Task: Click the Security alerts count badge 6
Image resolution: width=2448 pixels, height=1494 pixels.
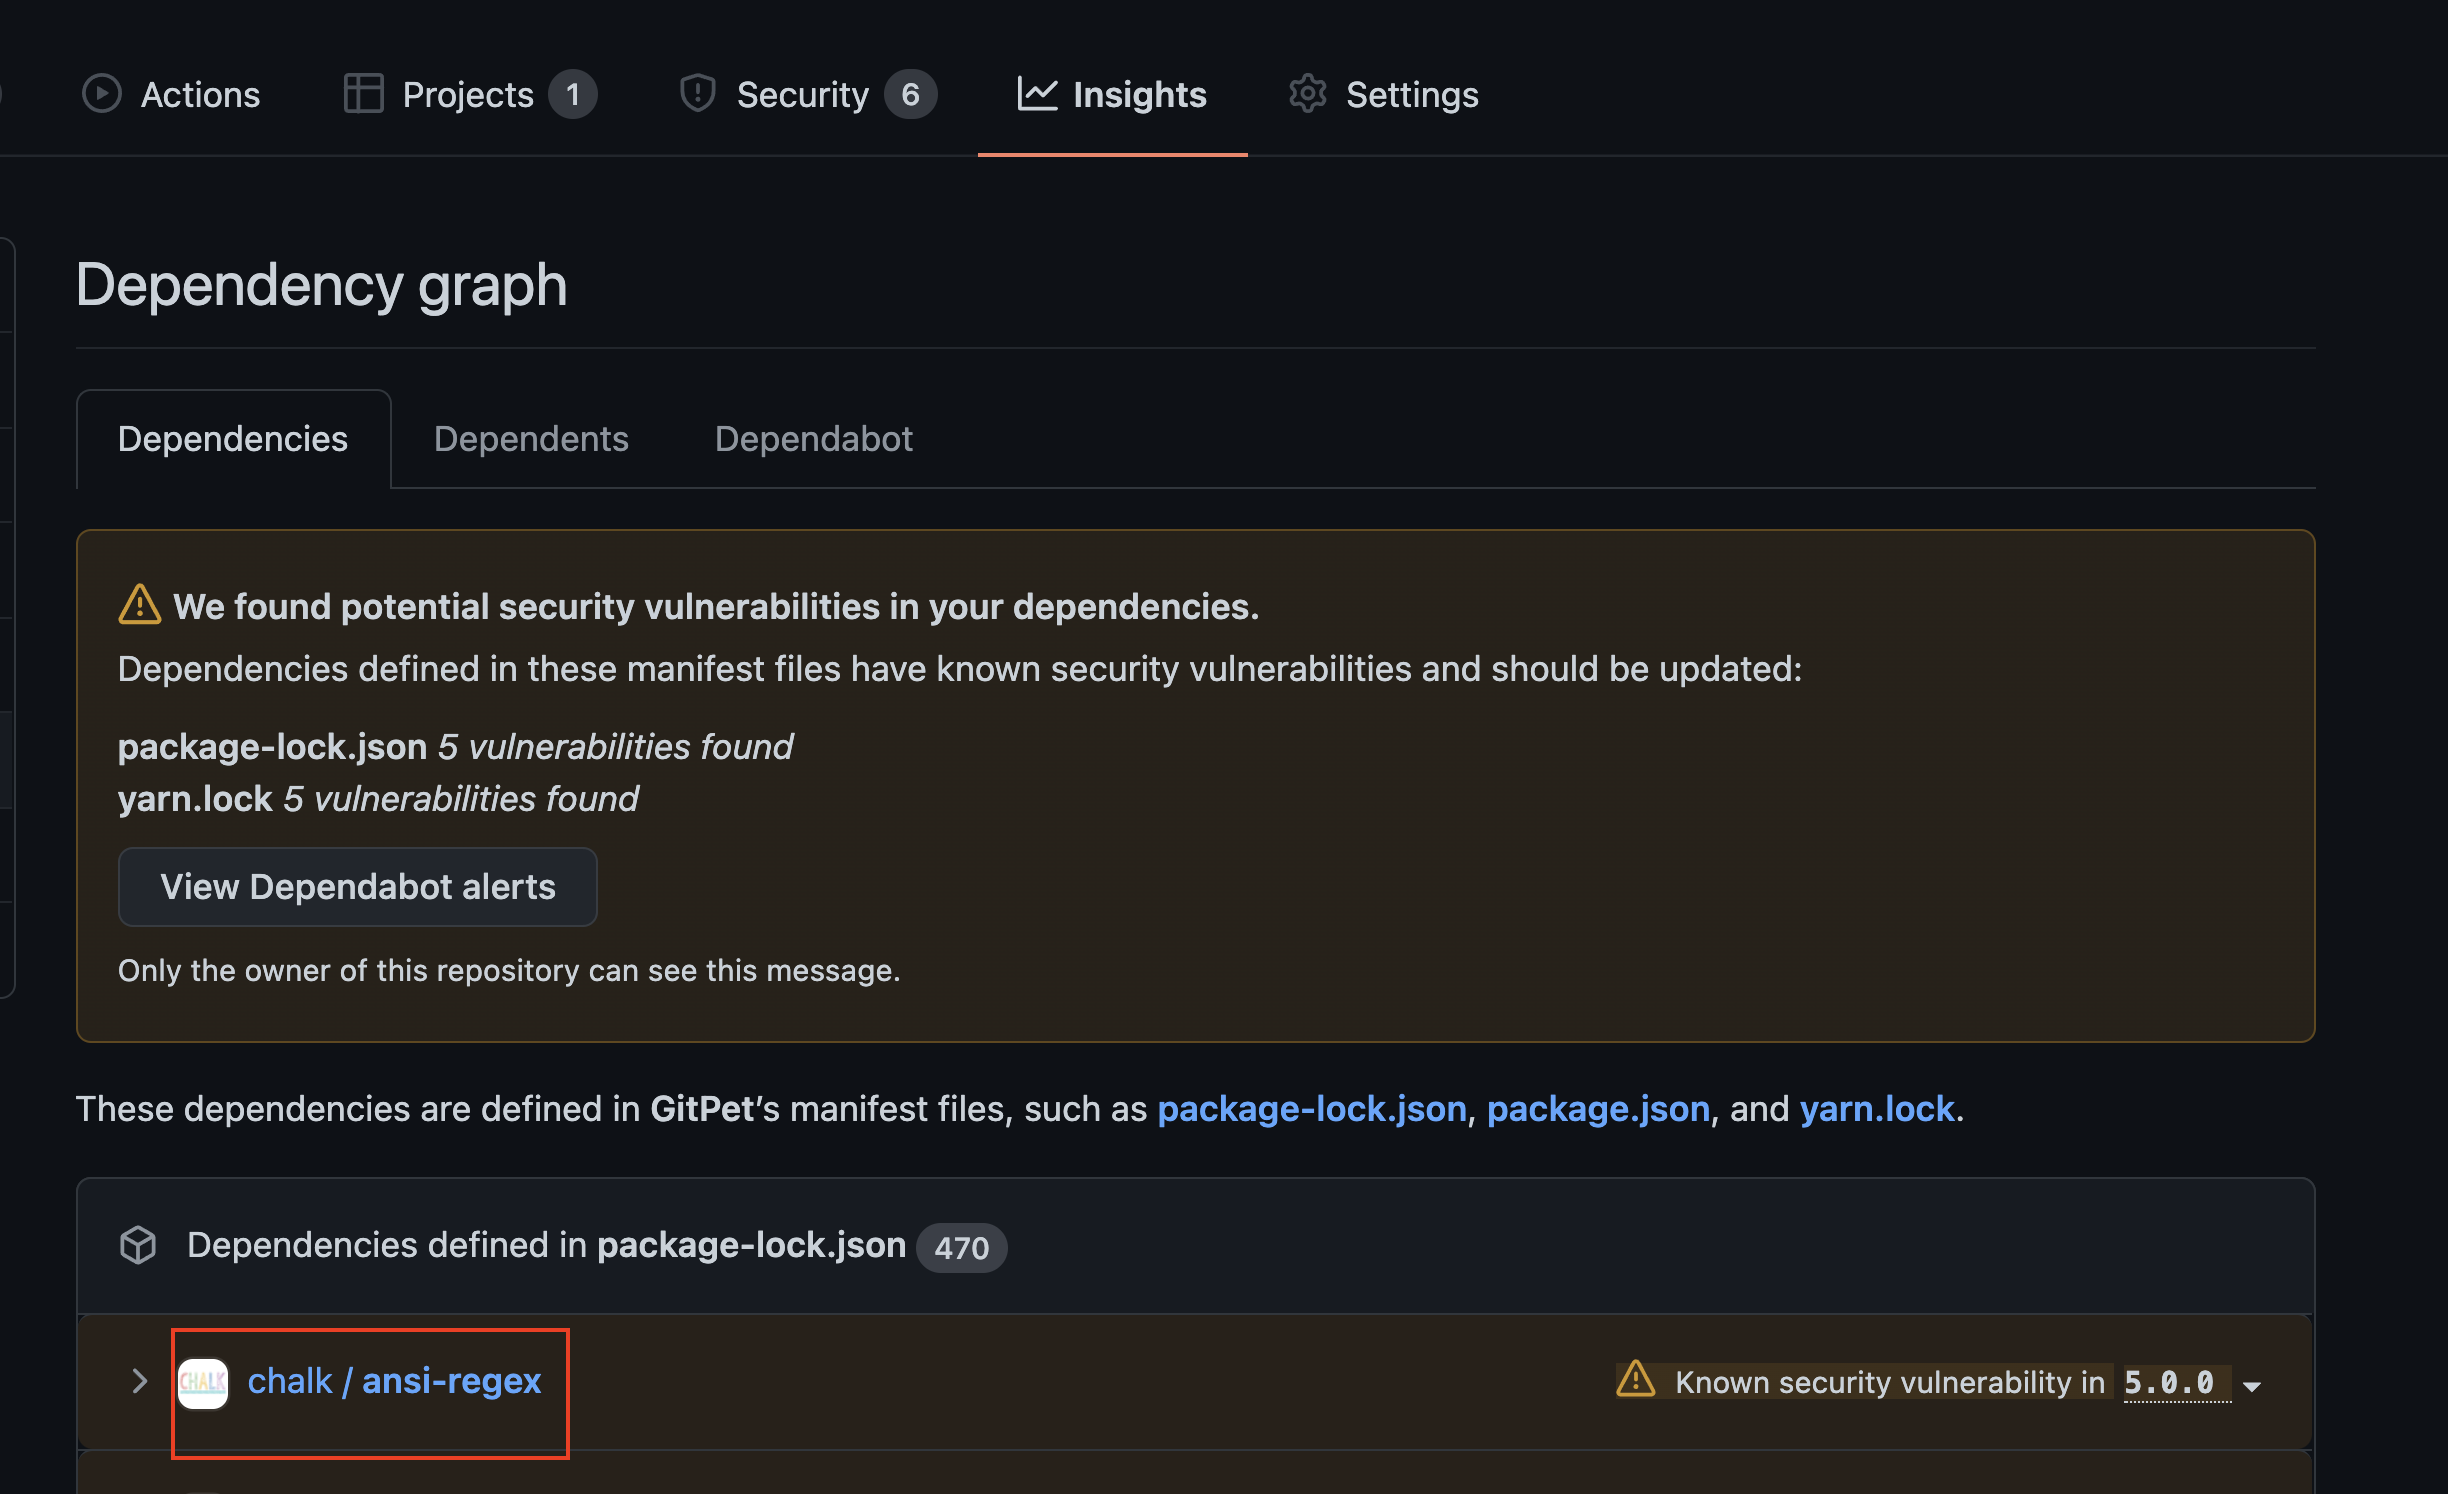Action: click(x=910, y=94)
